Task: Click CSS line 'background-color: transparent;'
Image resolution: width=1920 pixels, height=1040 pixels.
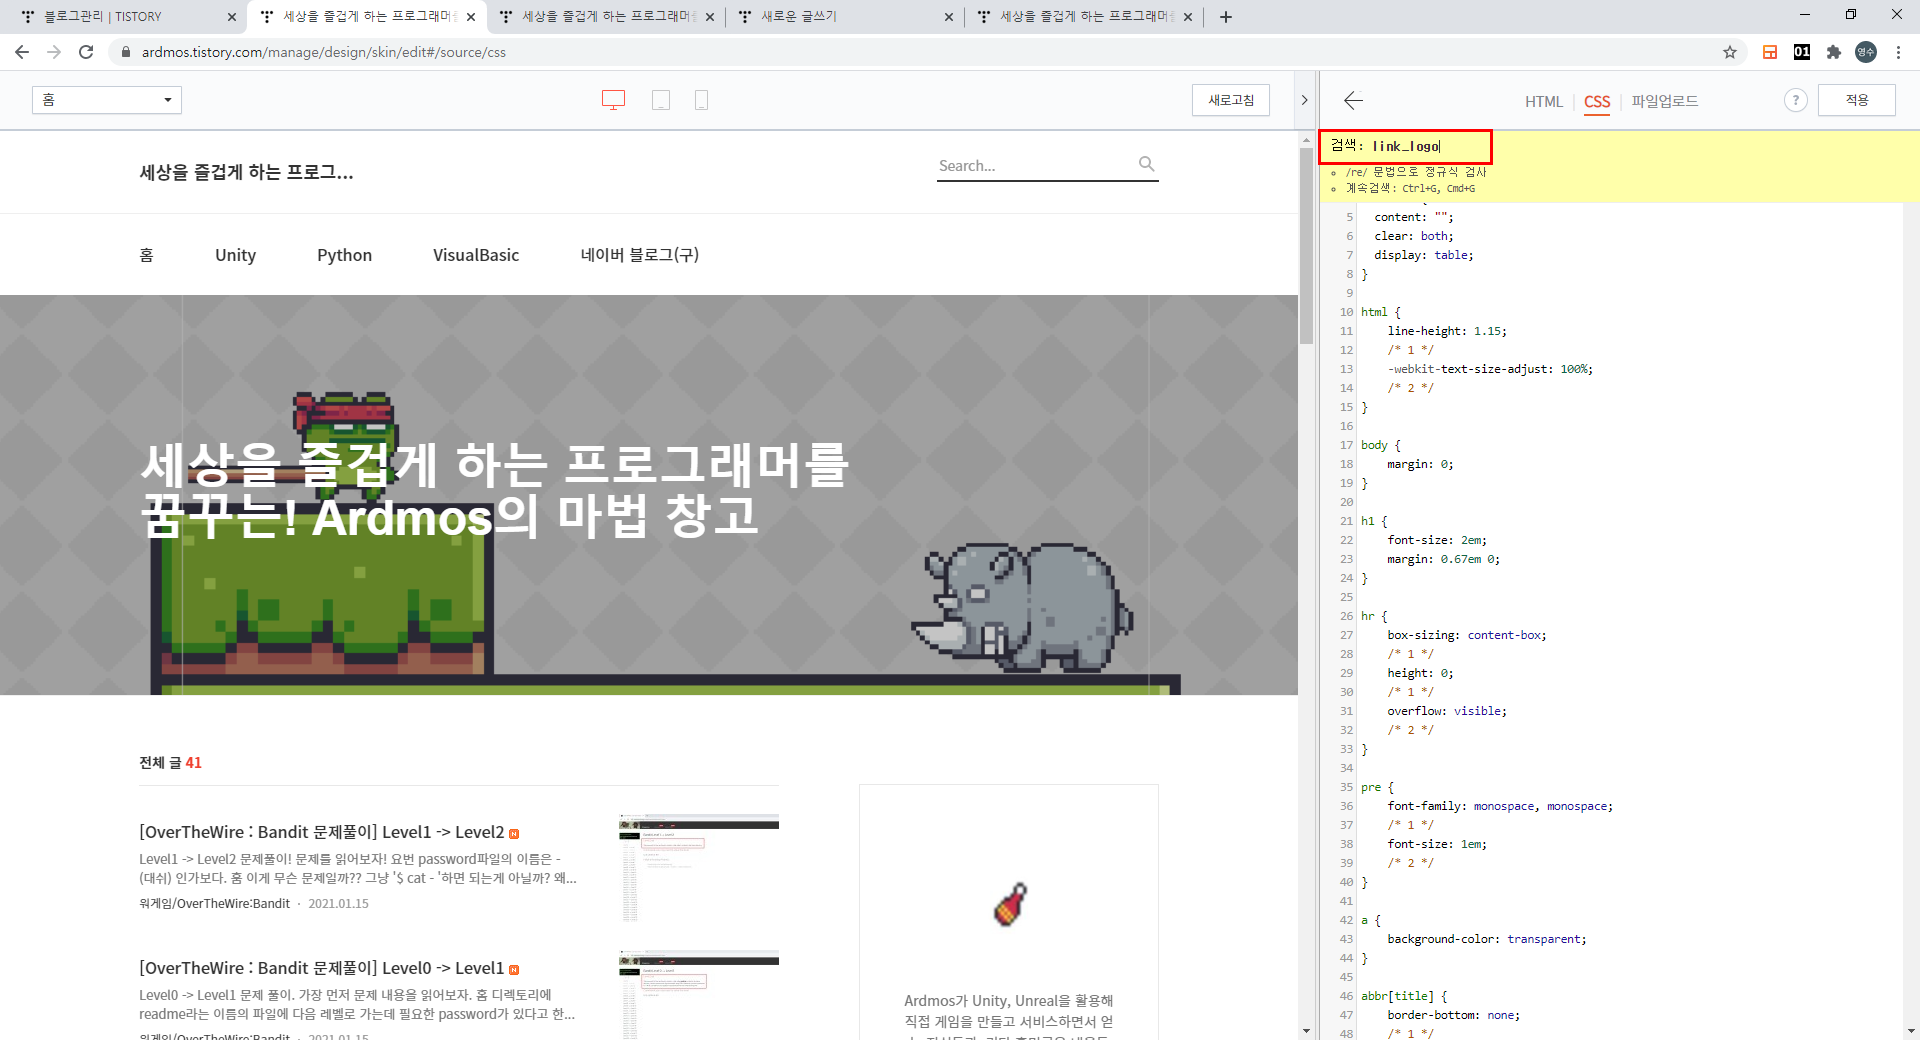Action: coord(1487,939)
